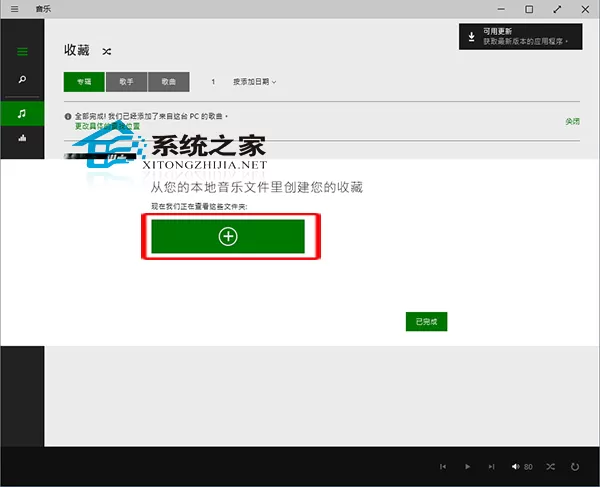Click the download icon in update banner
Screen dimensions: 600x487
pyautogui.click(x=471, y=37)
